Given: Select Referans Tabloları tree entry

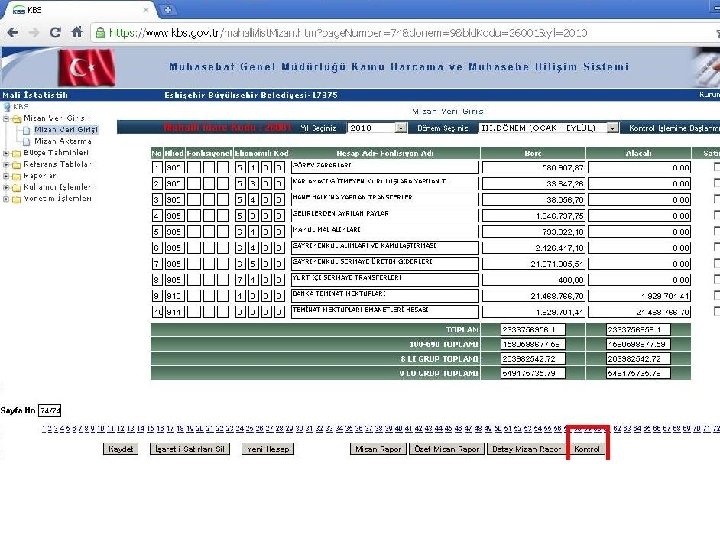Looking at the screenshot, I should pyautogui.click(x=57, y=164).
